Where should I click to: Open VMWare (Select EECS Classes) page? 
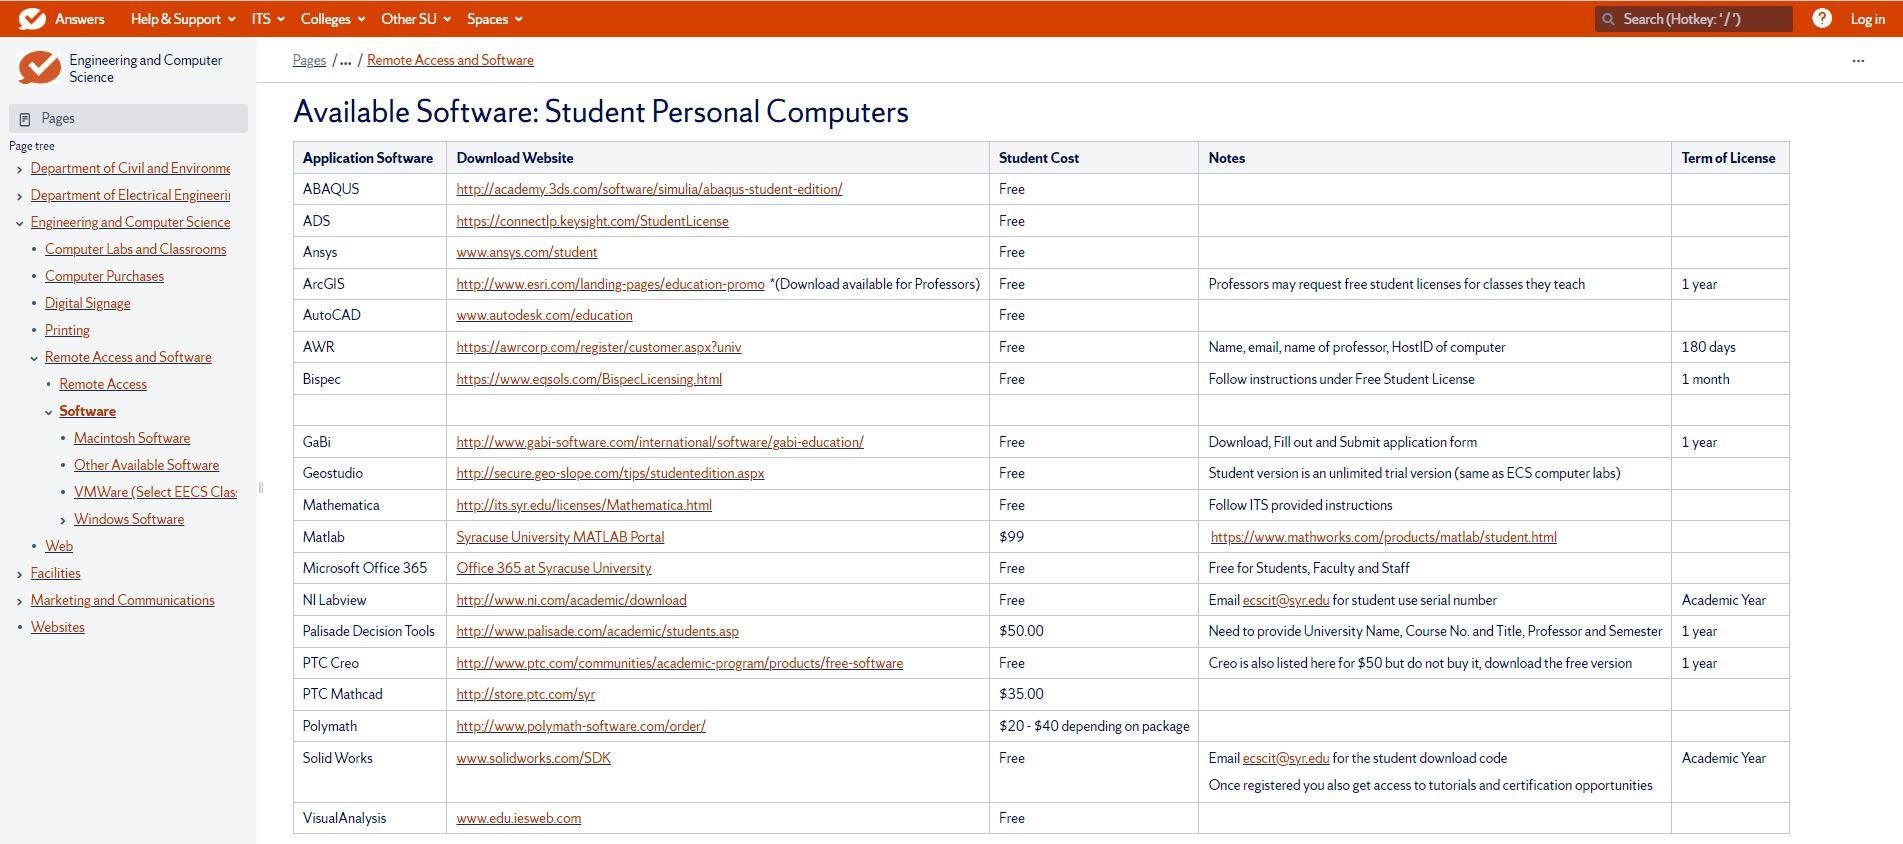pos(155,492)
